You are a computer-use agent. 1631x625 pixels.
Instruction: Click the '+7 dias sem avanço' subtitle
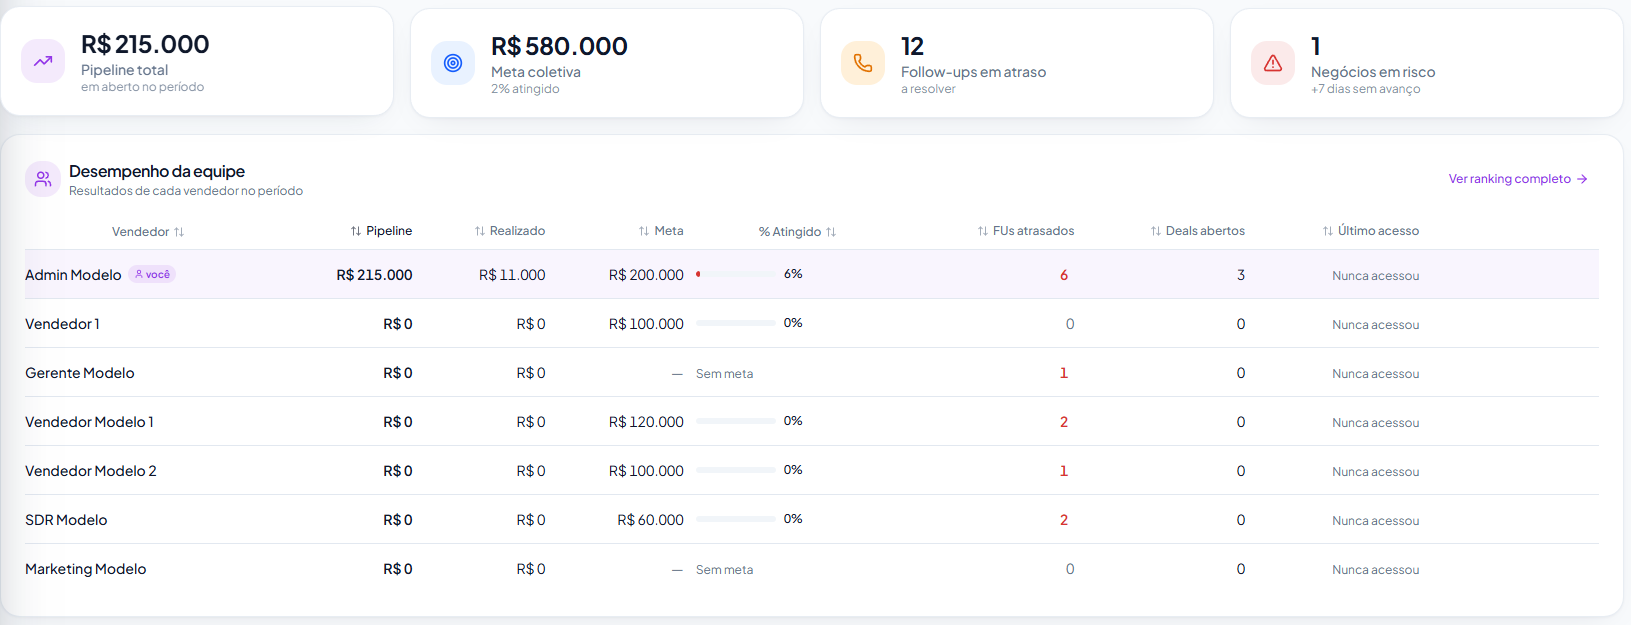coord(1365,89)
